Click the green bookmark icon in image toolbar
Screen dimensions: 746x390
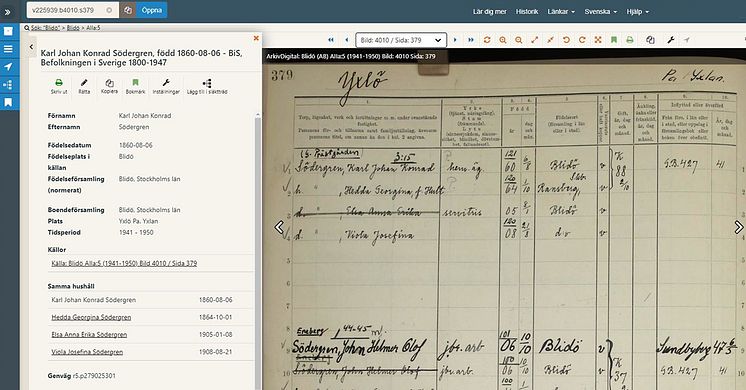pos(614,40)
